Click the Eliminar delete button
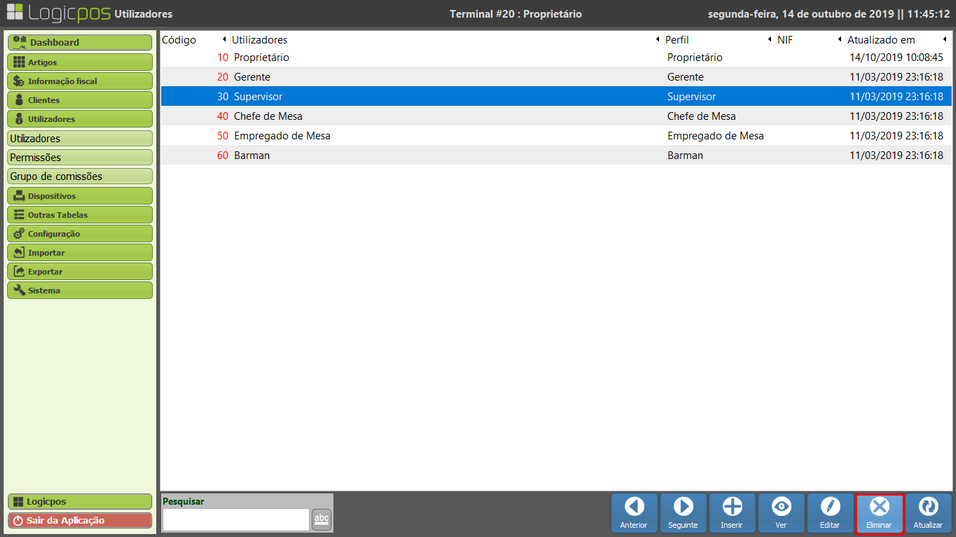This screenshot has height=537, width=956. point(879,513)
